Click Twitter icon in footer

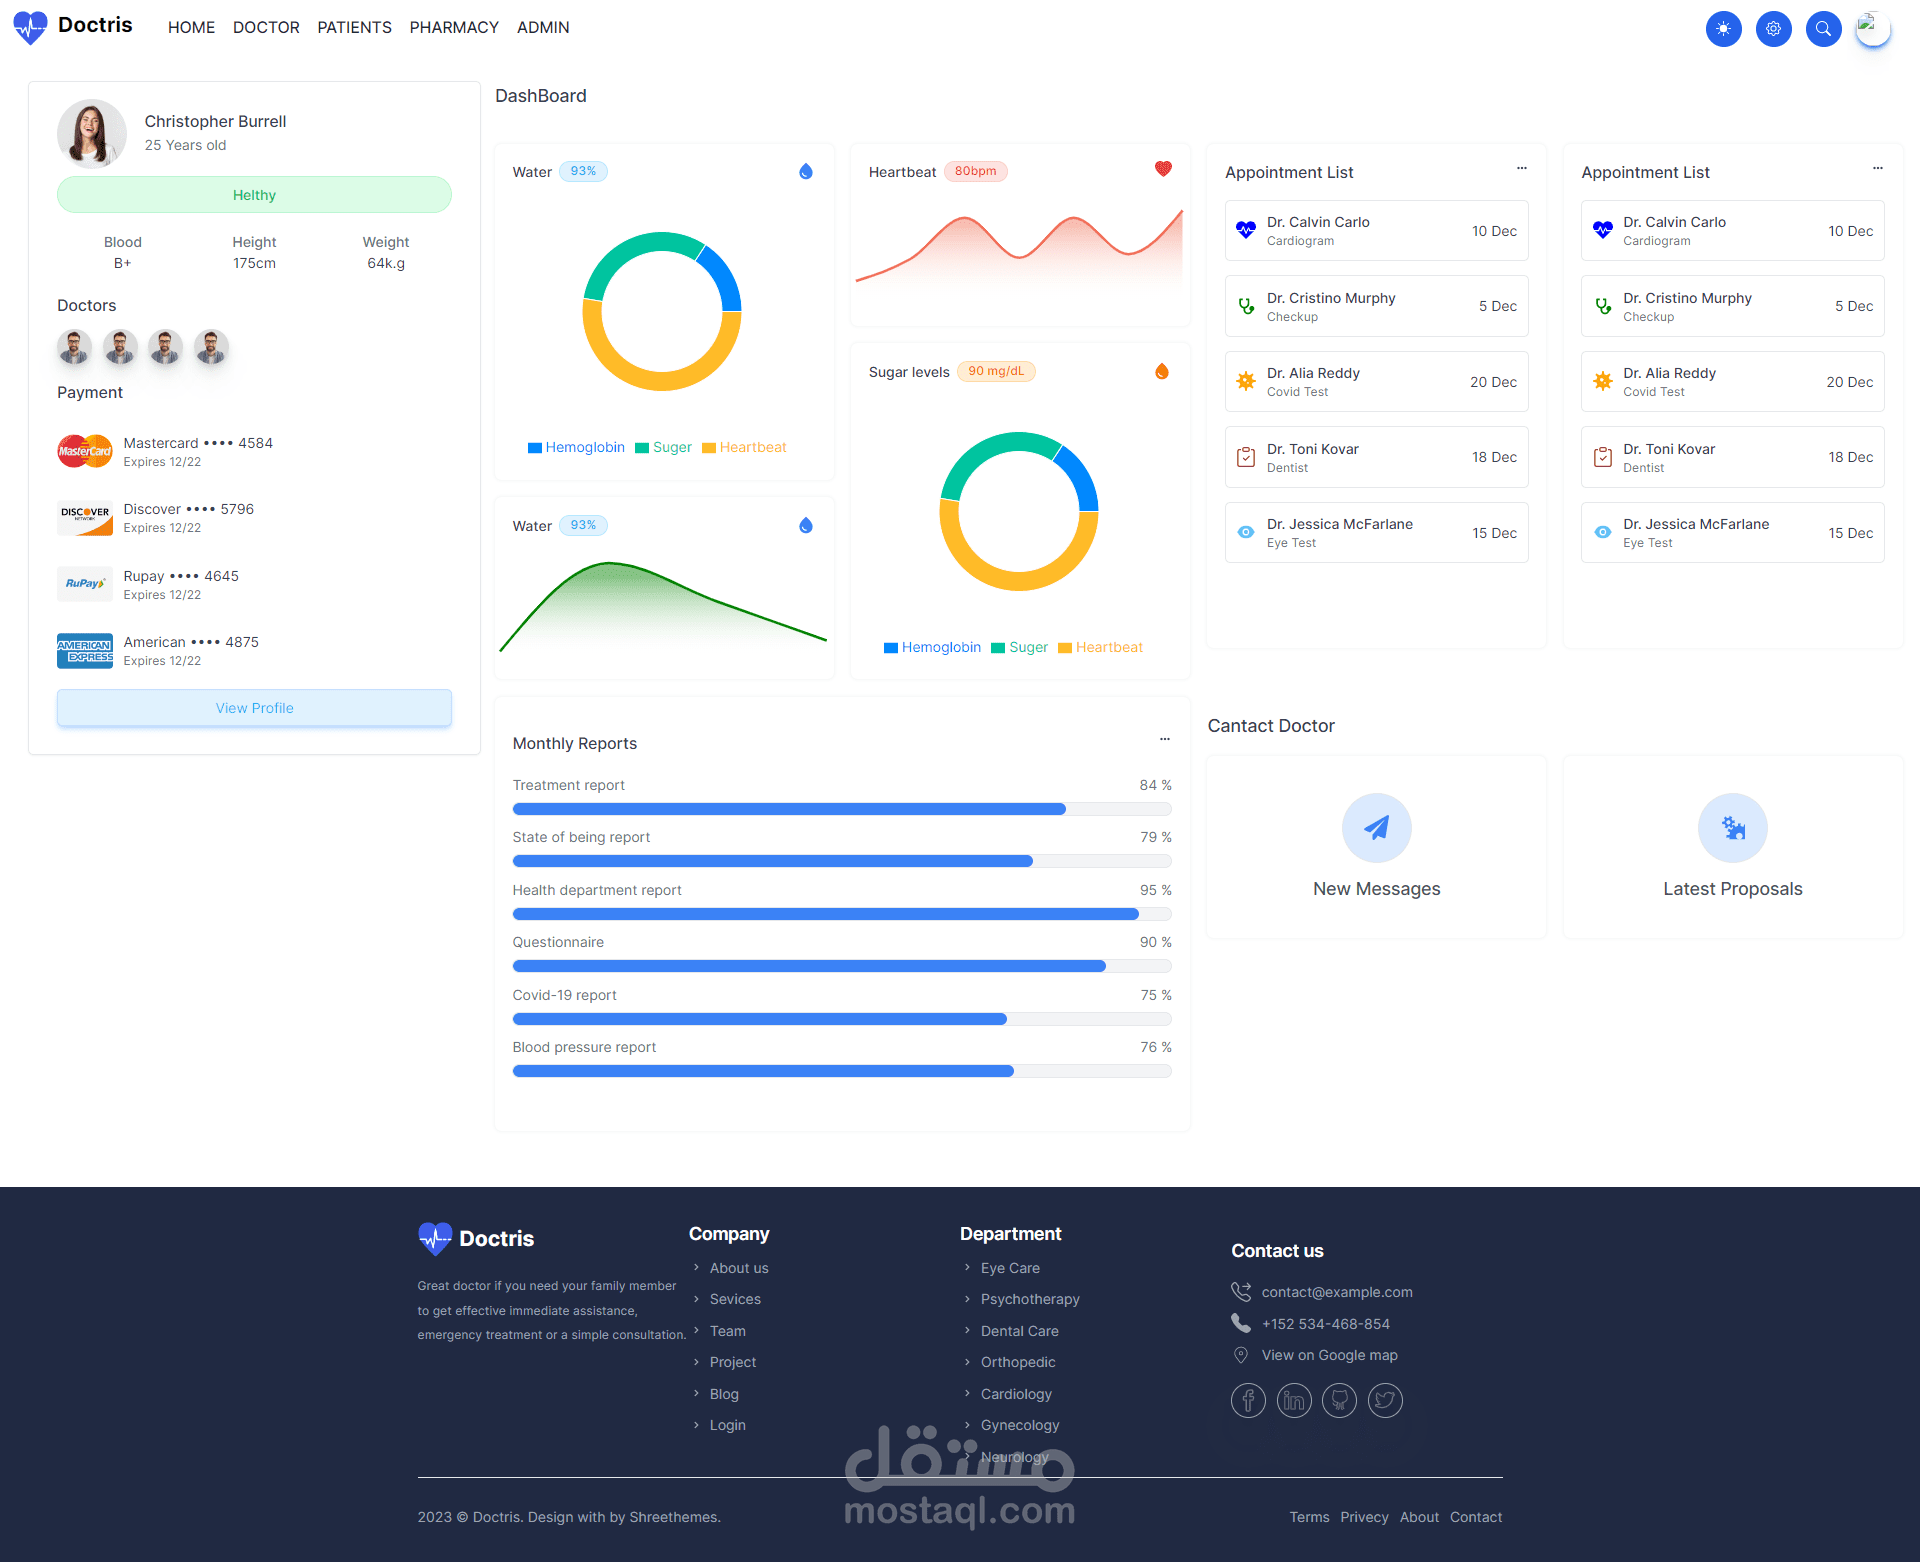coord(1385,1400)
